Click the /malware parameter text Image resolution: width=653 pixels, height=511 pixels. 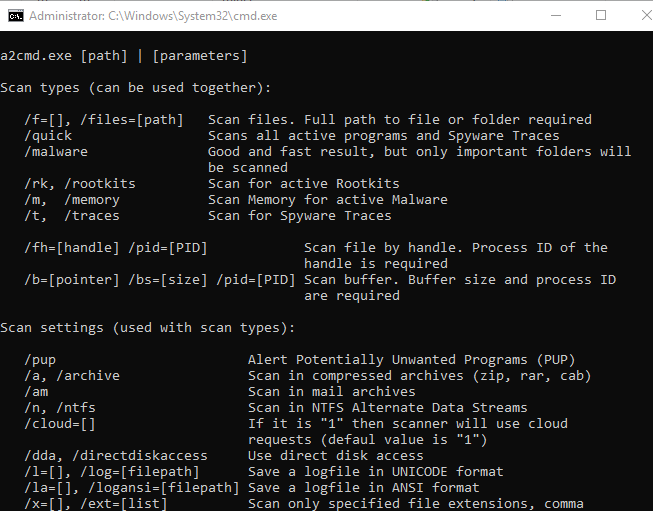(56, 152)
